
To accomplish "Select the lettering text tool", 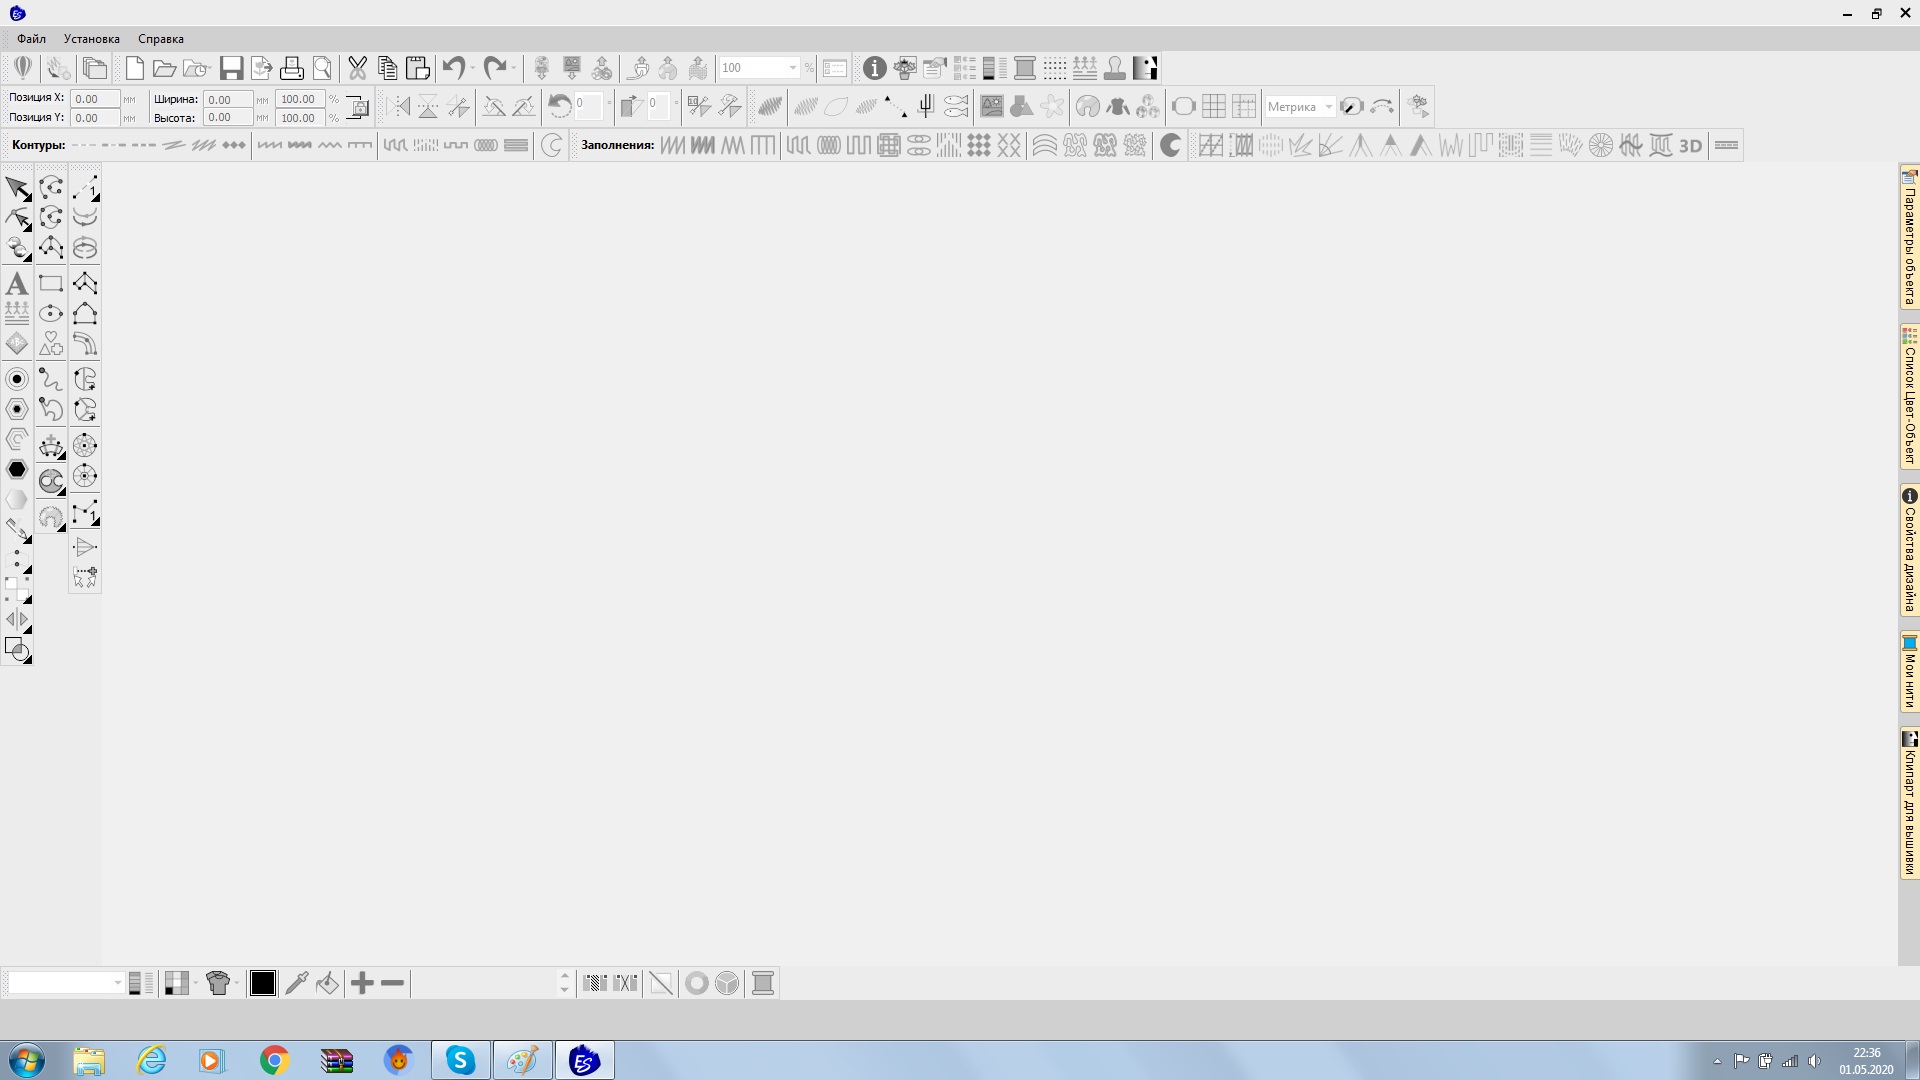I will tap(17, 284).
